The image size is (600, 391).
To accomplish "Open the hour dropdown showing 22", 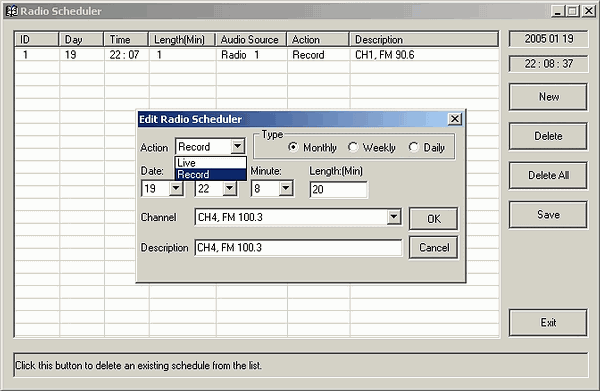I will 230,189.
